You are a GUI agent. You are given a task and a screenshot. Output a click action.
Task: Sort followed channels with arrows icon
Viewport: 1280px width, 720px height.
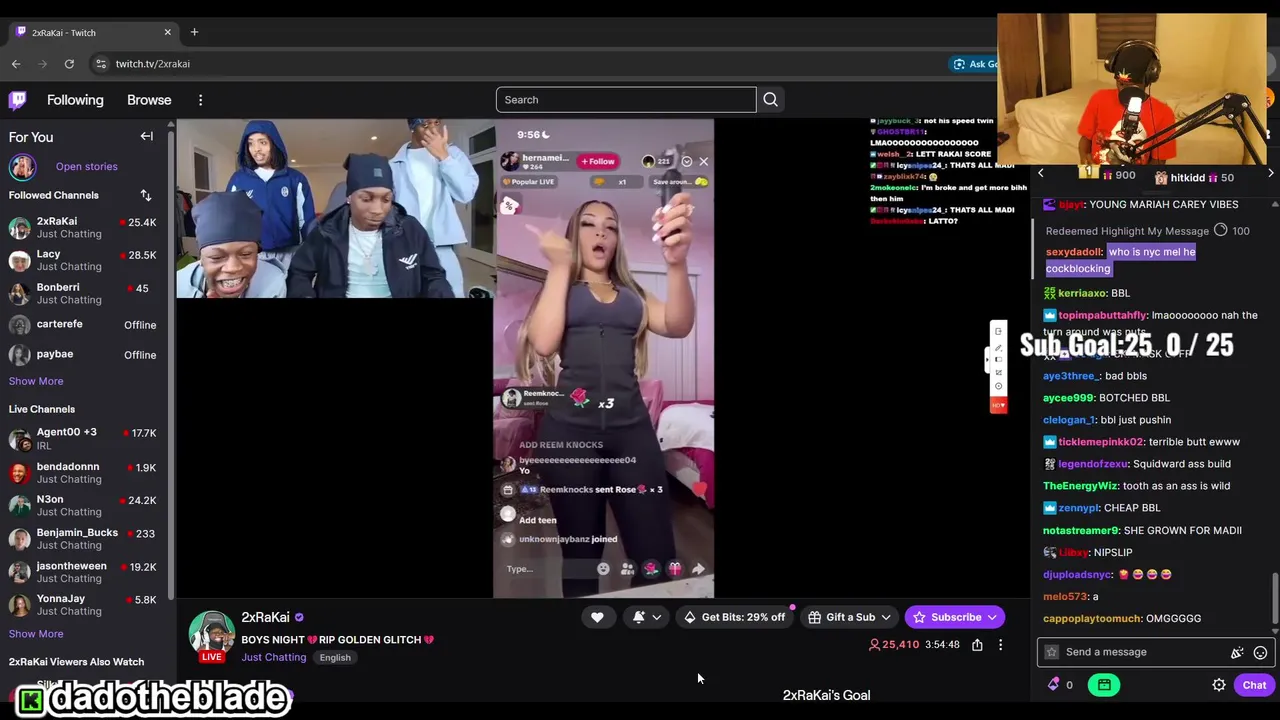(x=146, y=195)
